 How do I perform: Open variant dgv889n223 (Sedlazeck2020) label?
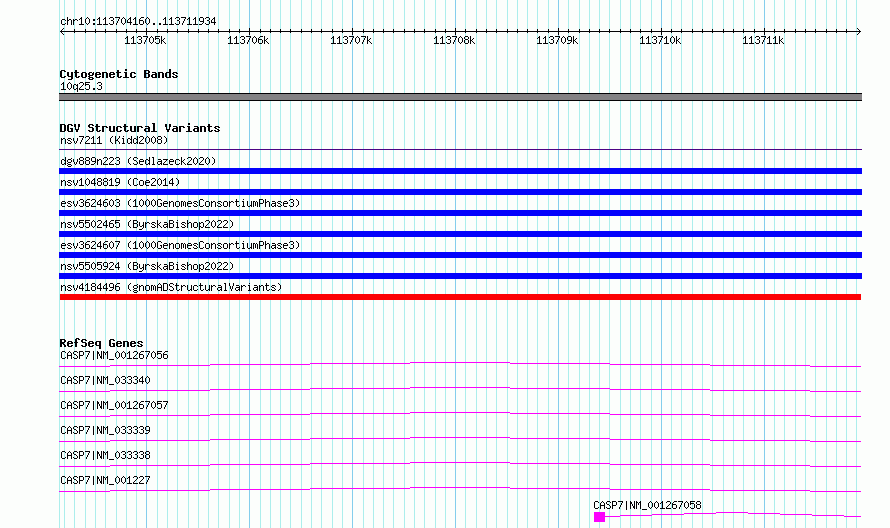click(138, 161)
